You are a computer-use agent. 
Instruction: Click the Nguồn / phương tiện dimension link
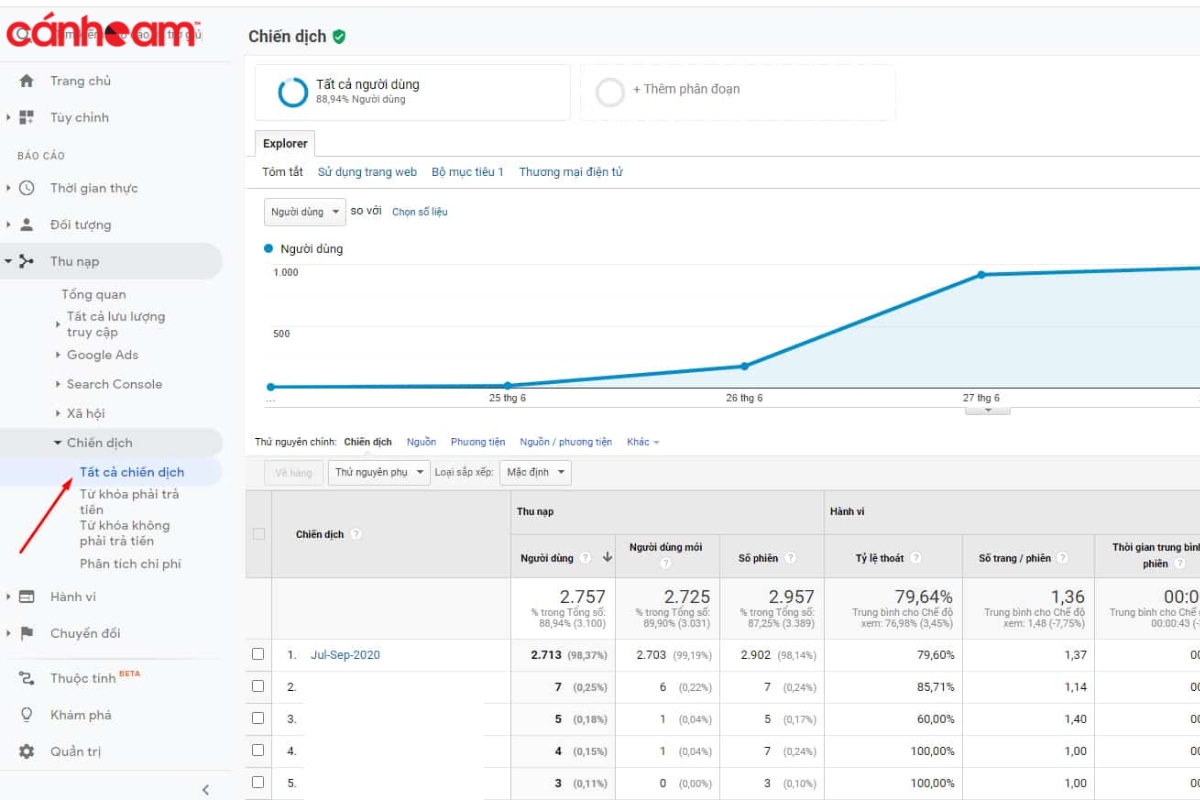(566, 442)
